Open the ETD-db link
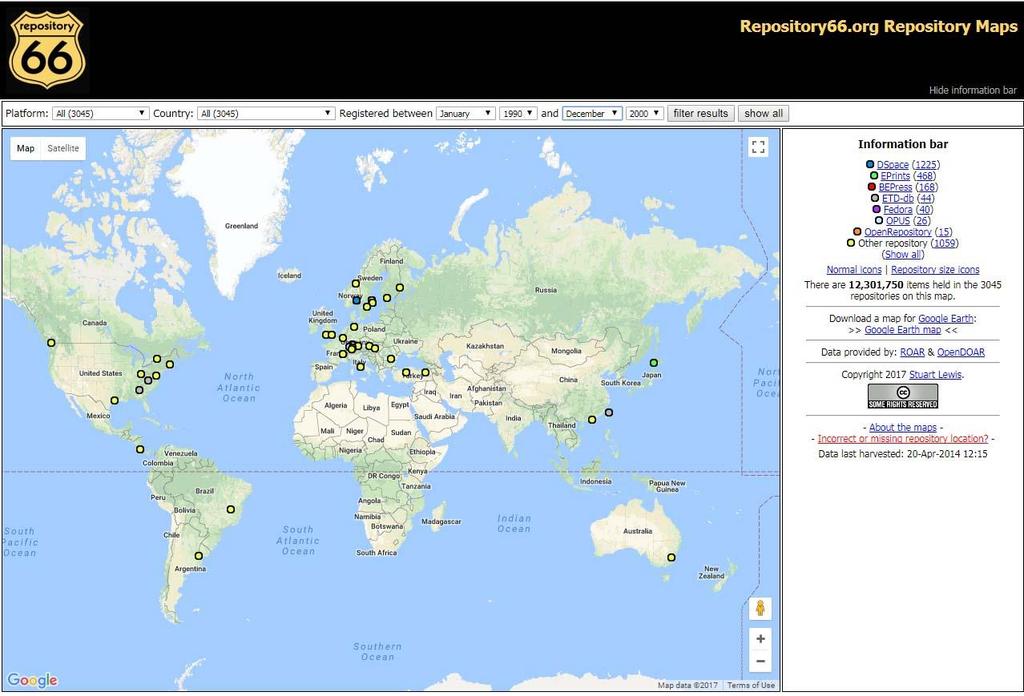This screenshot has height=696, width=1024. pos(897,198)
